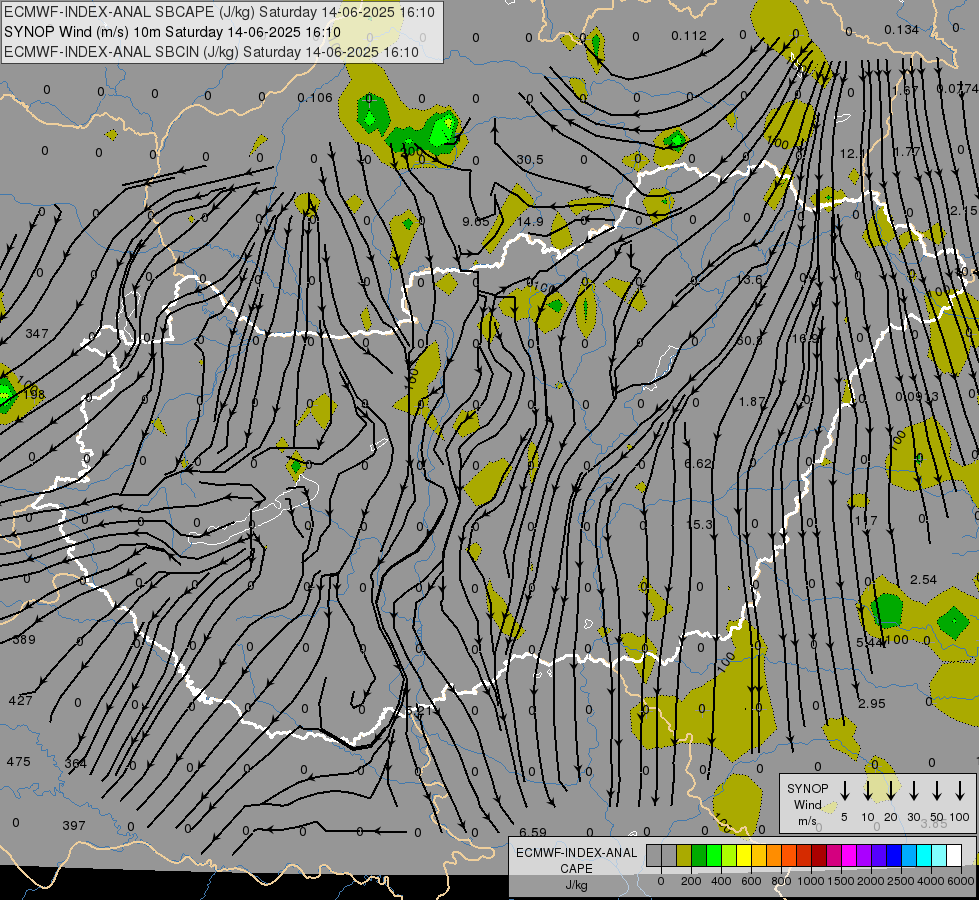Screen dimensions: 979x900
Task: Click the wind arrow above the 20 label
Action: pyautogui.click(x=890, y=790)
